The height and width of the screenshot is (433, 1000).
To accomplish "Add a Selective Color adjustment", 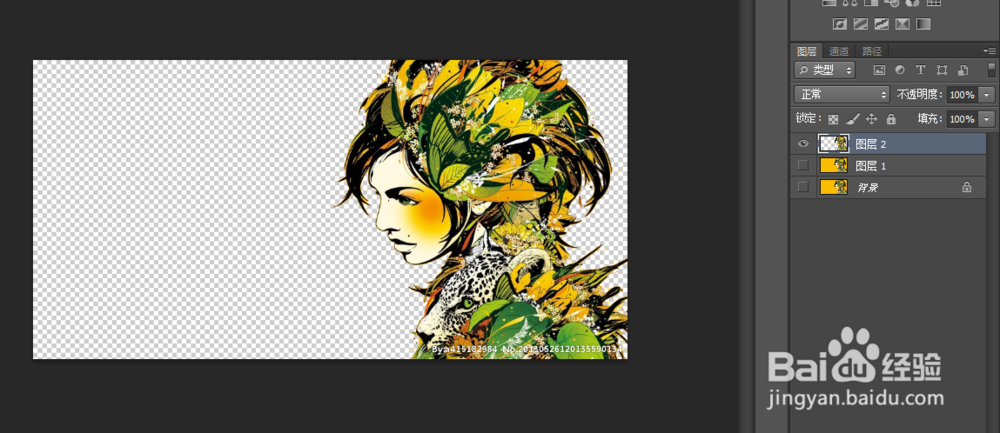I will 902,24.
